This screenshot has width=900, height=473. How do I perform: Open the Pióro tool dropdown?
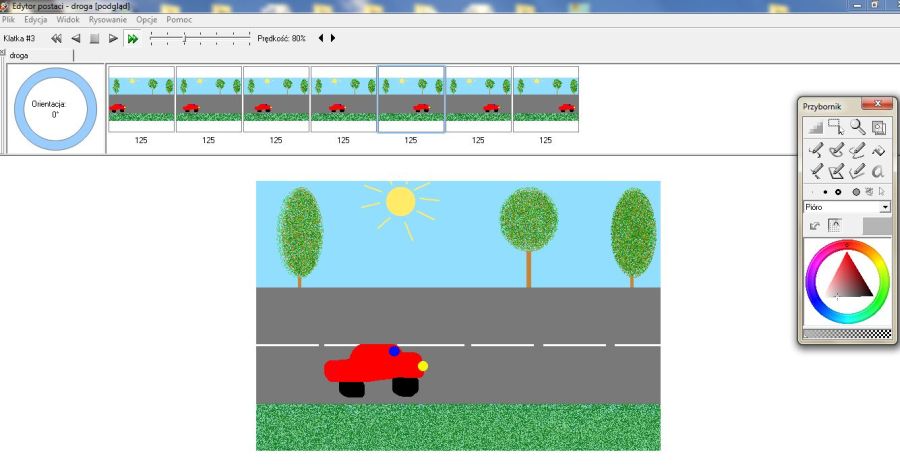point(884,207)
